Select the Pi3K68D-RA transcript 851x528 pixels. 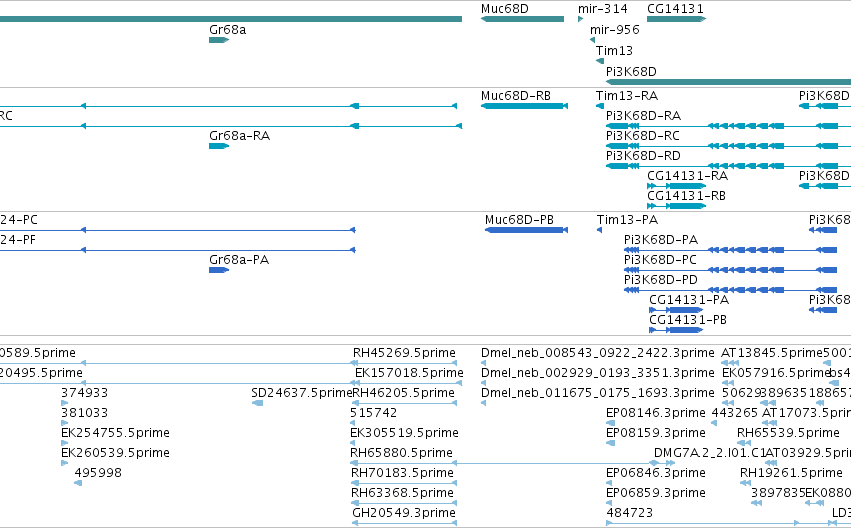coord(728,126)
